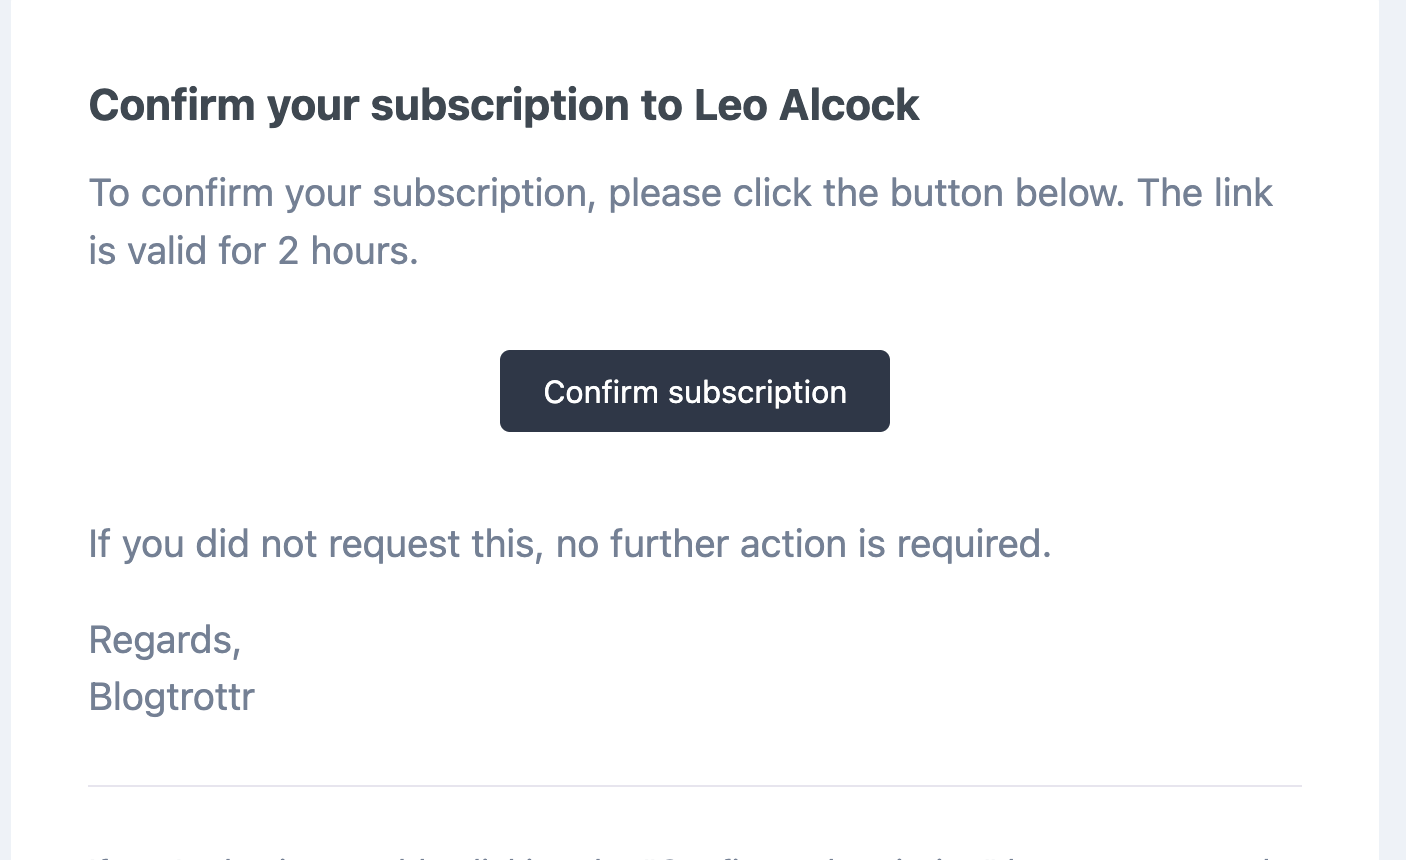Screen dimensions: 1406x860
Task: Click the 'Regards,' sign-off text
Action: point(165,640)
